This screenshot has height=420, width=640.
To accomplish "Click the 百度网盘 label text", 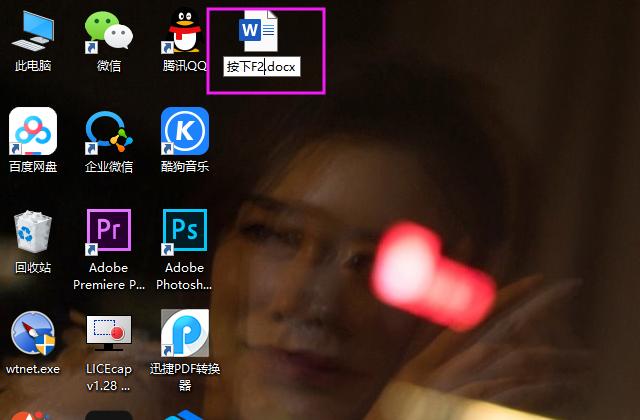I will coord(33,167).
